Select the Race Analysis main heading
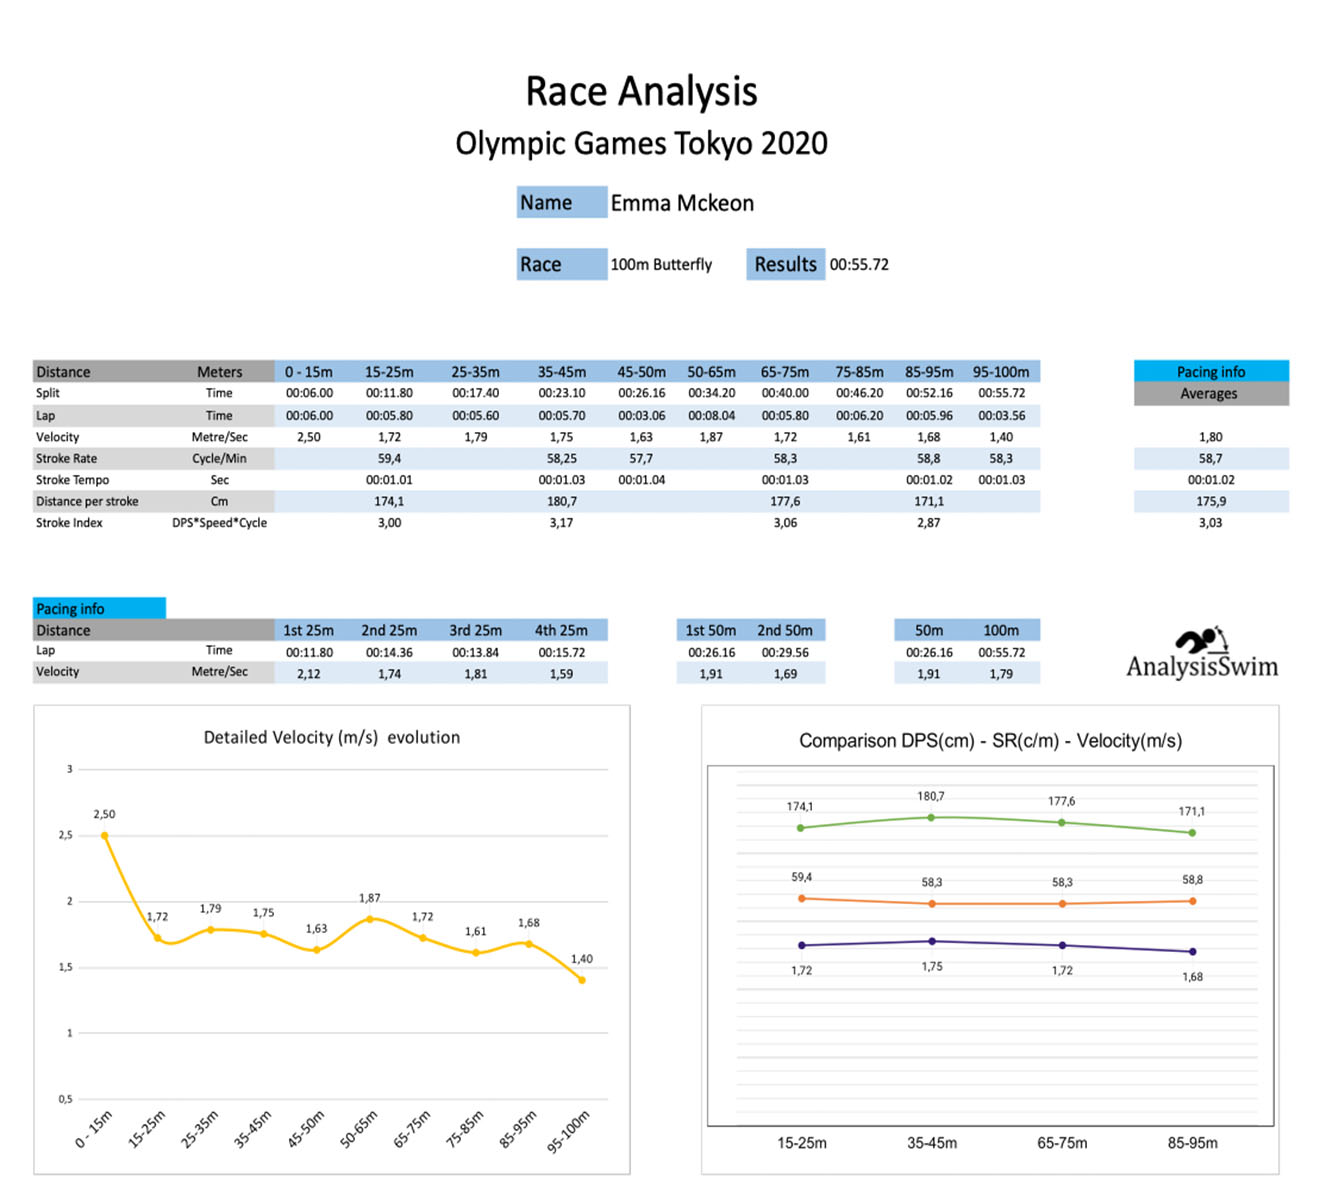This screenshot has width=1320, height=1200. tap(641, 92)
